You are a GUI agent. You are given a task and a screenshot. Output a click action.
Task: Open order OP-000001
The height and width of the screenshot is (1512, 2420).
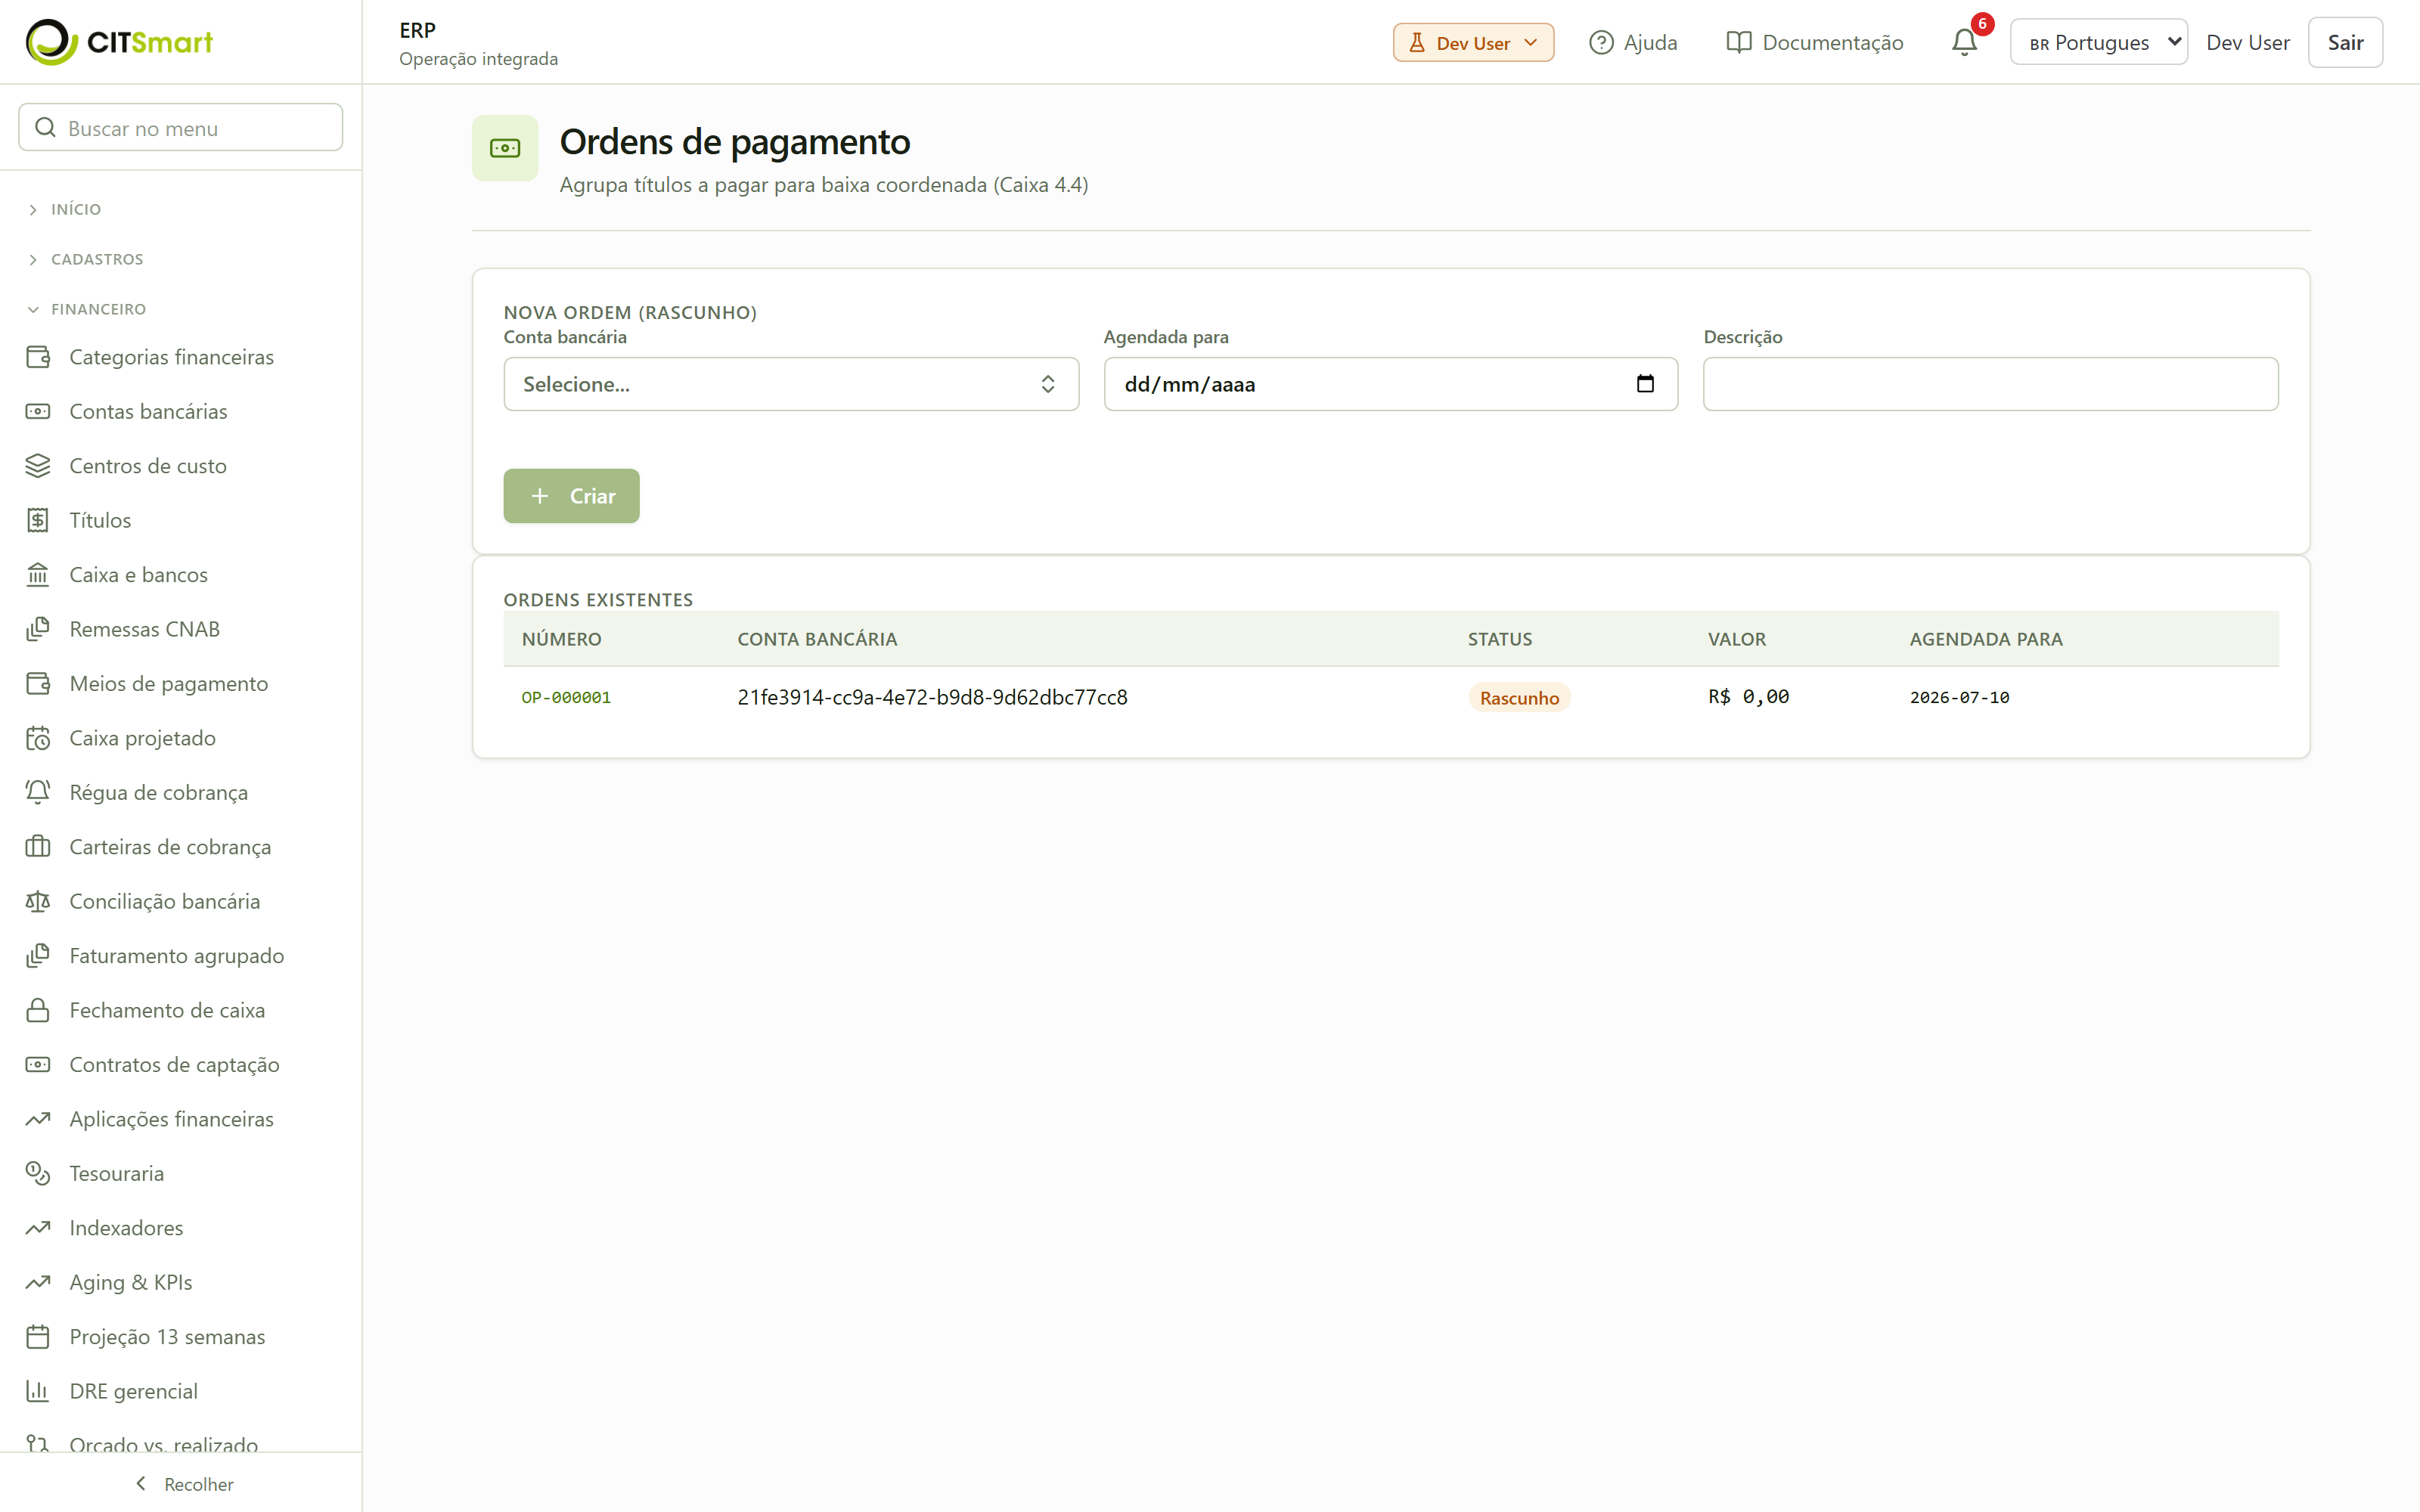tap(566, 697)
